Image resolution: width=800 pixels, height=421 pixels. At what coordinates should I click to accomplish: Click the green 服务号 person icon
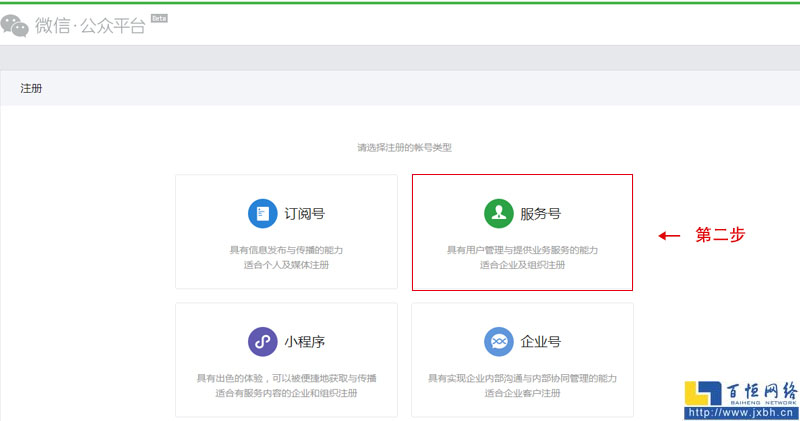point(498,213)
